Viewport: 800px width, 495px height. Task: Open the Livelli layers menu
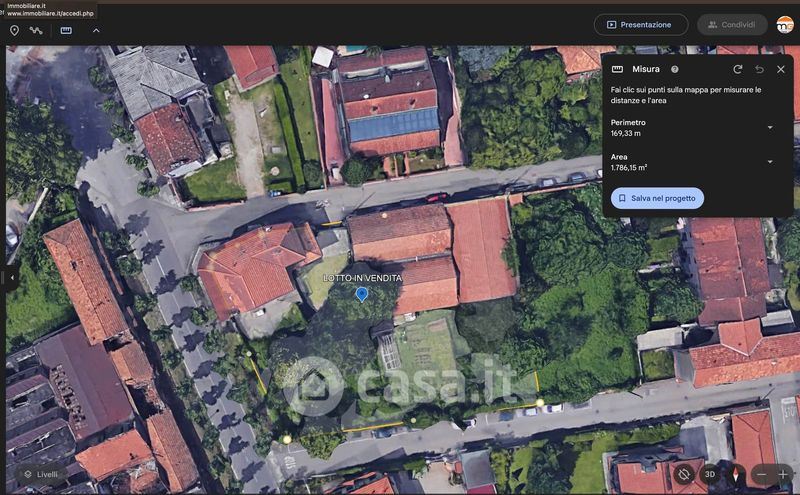pos(40,474)
